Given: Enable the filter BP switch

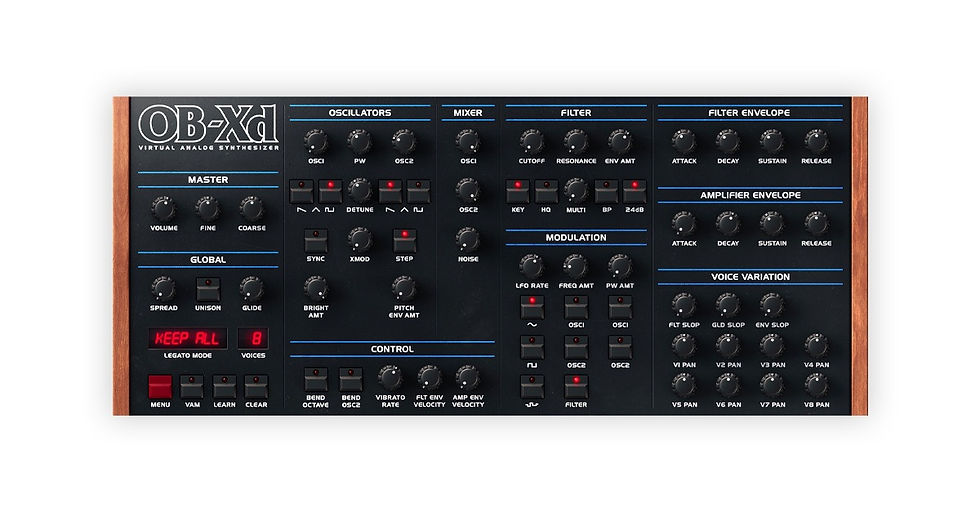Looking at the screenshot, I should click(x=606, y=191).
